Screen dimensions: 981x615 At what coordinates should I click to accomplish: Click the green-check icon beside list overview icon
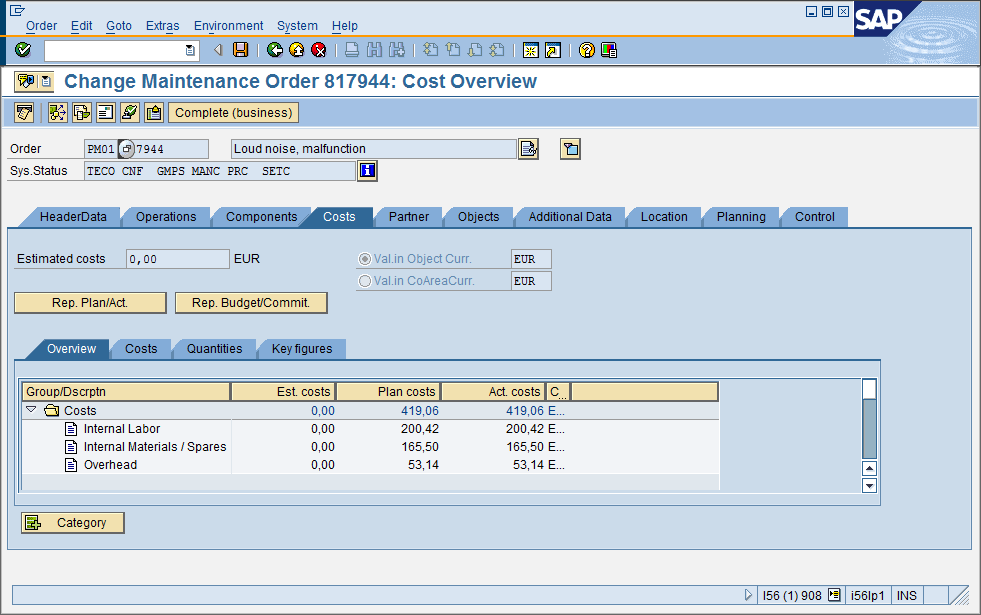pos(130,113)
